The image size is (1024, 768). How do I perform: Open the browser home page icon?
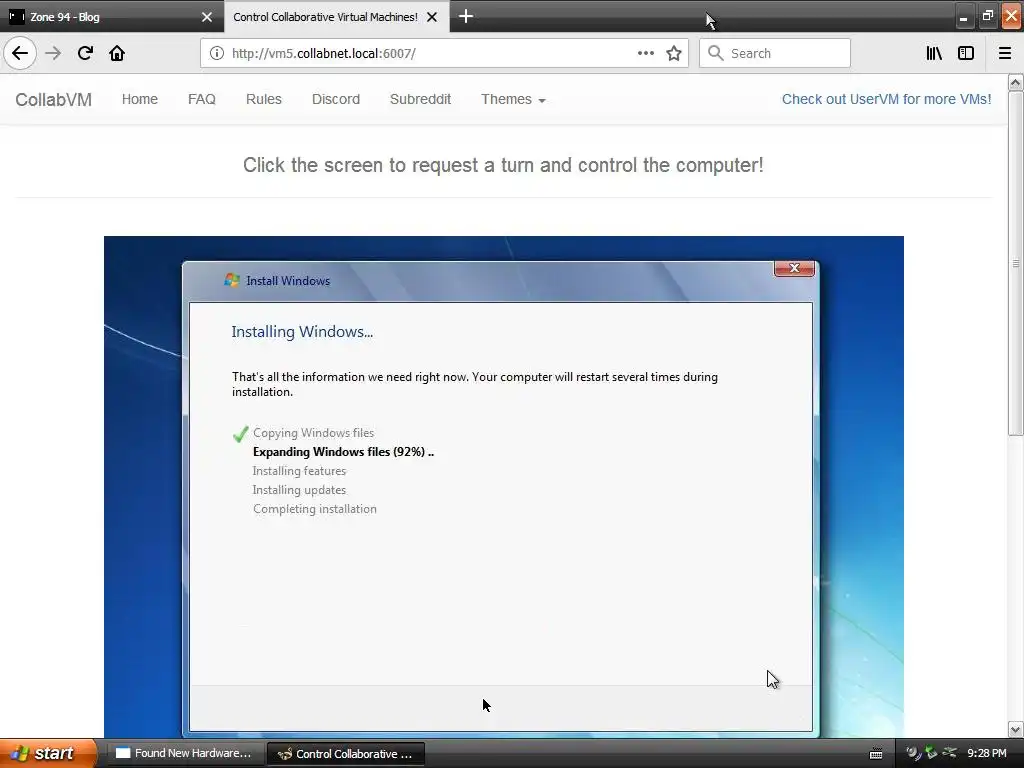point(117,53)
